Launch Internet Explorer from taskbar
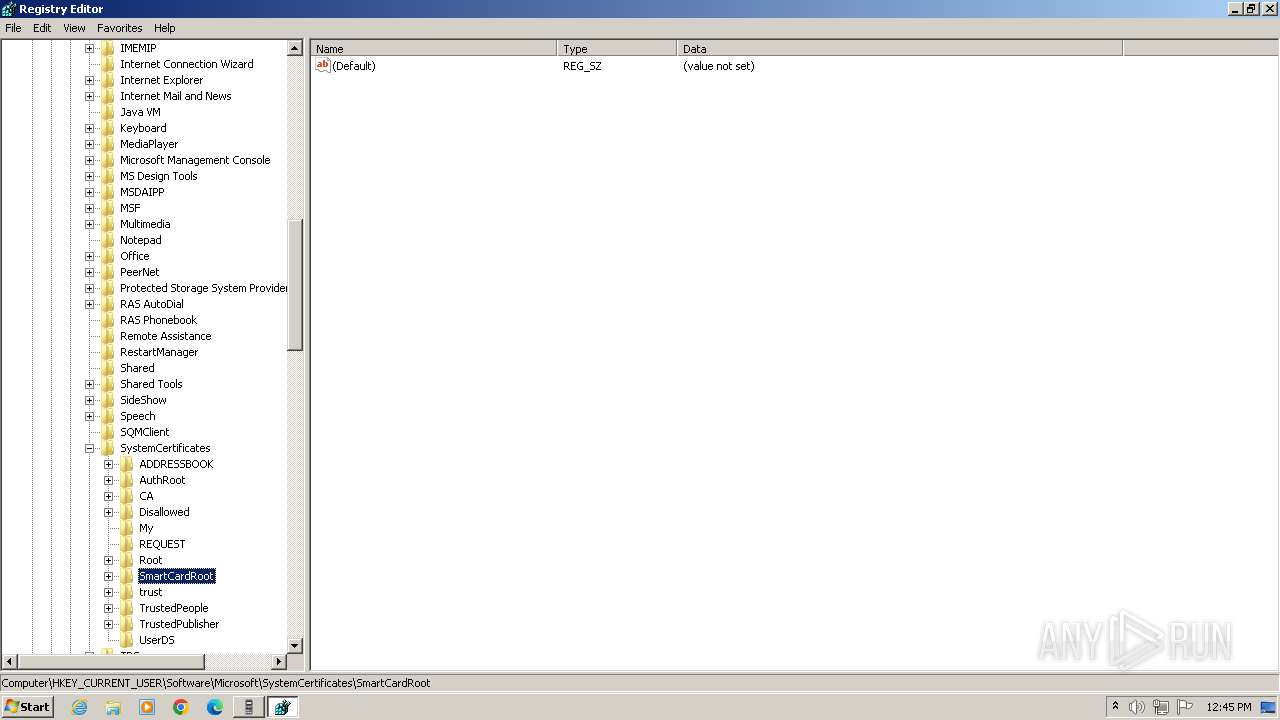Image resolution: width=1280 pixels, height=720 pixels. point(80,707)
